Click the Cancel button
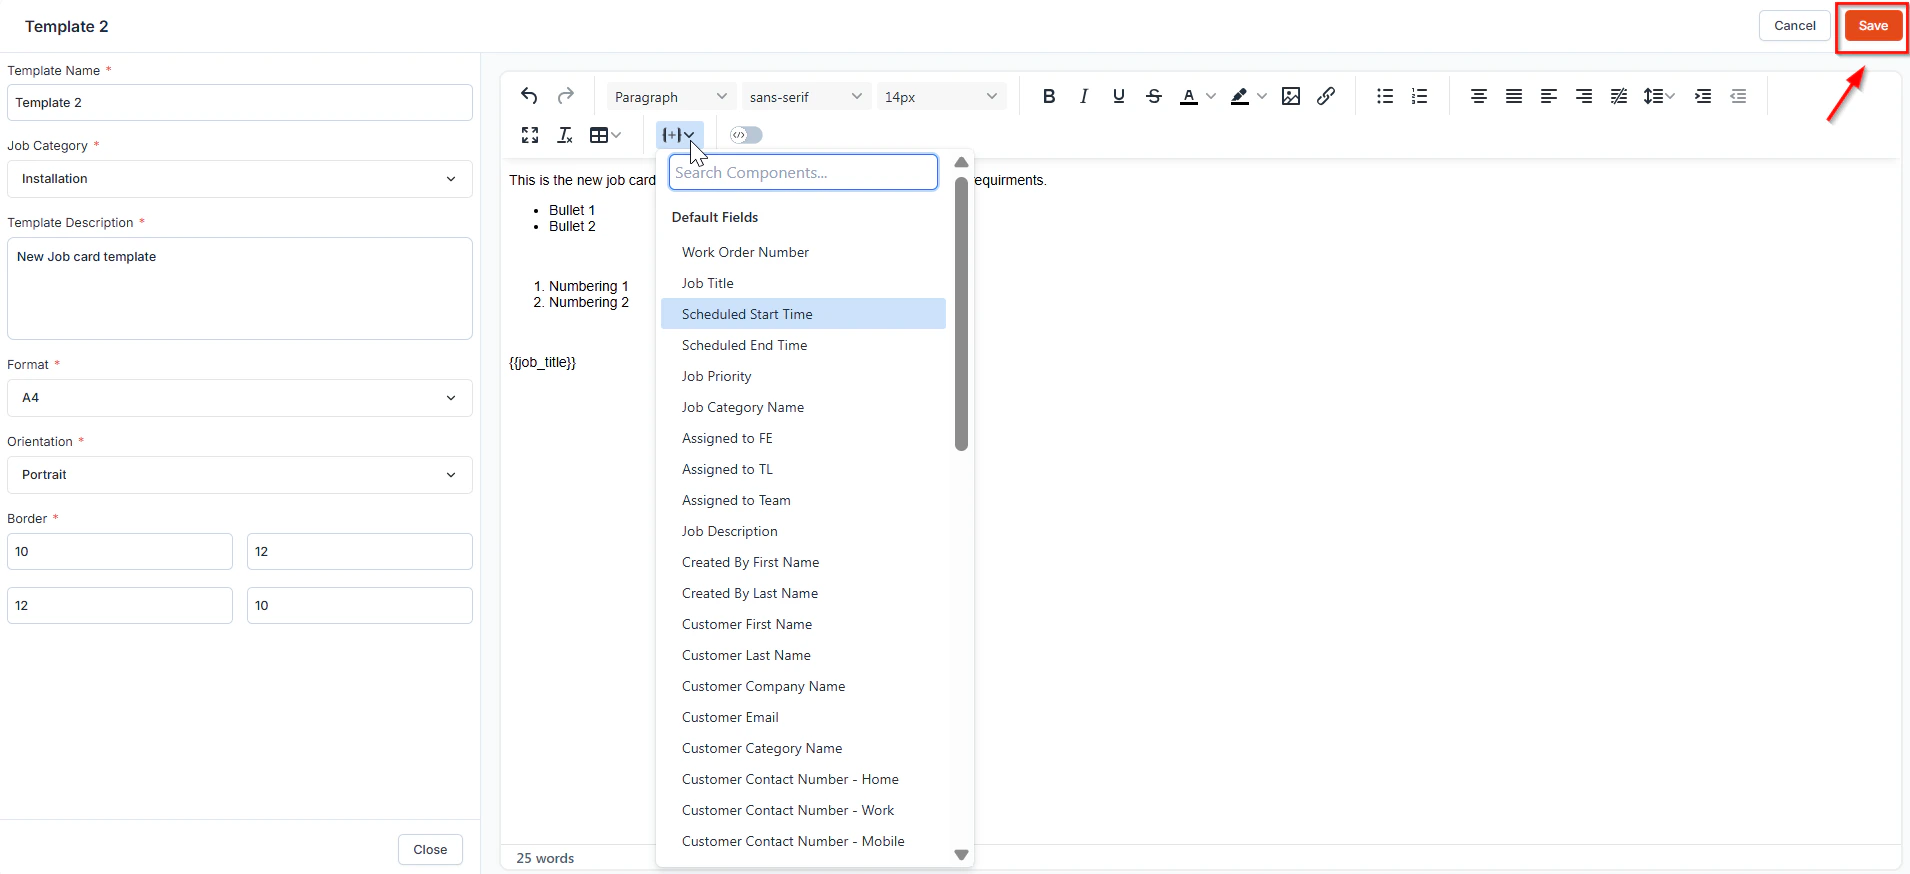This screenshot has height=874, width=1910. [x=1794, y=26]
